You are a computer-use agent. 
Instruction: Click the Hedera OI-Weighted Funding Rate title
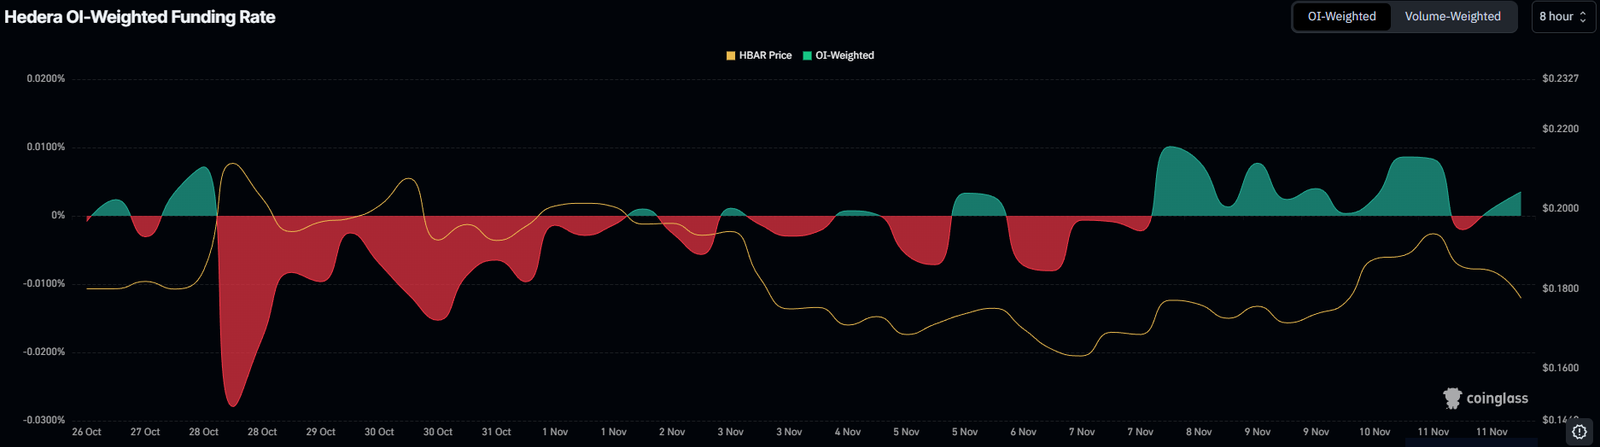pos(140,17)
